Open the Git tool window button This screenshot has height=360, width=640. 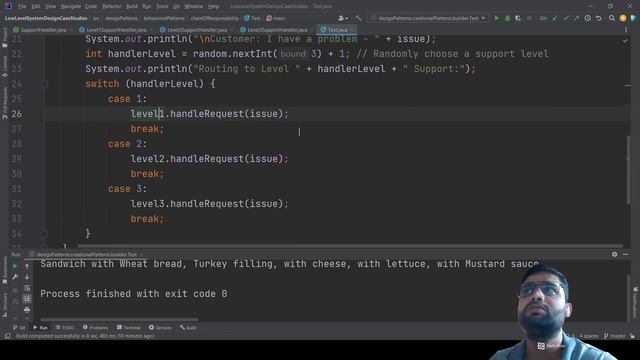point(19,327)
